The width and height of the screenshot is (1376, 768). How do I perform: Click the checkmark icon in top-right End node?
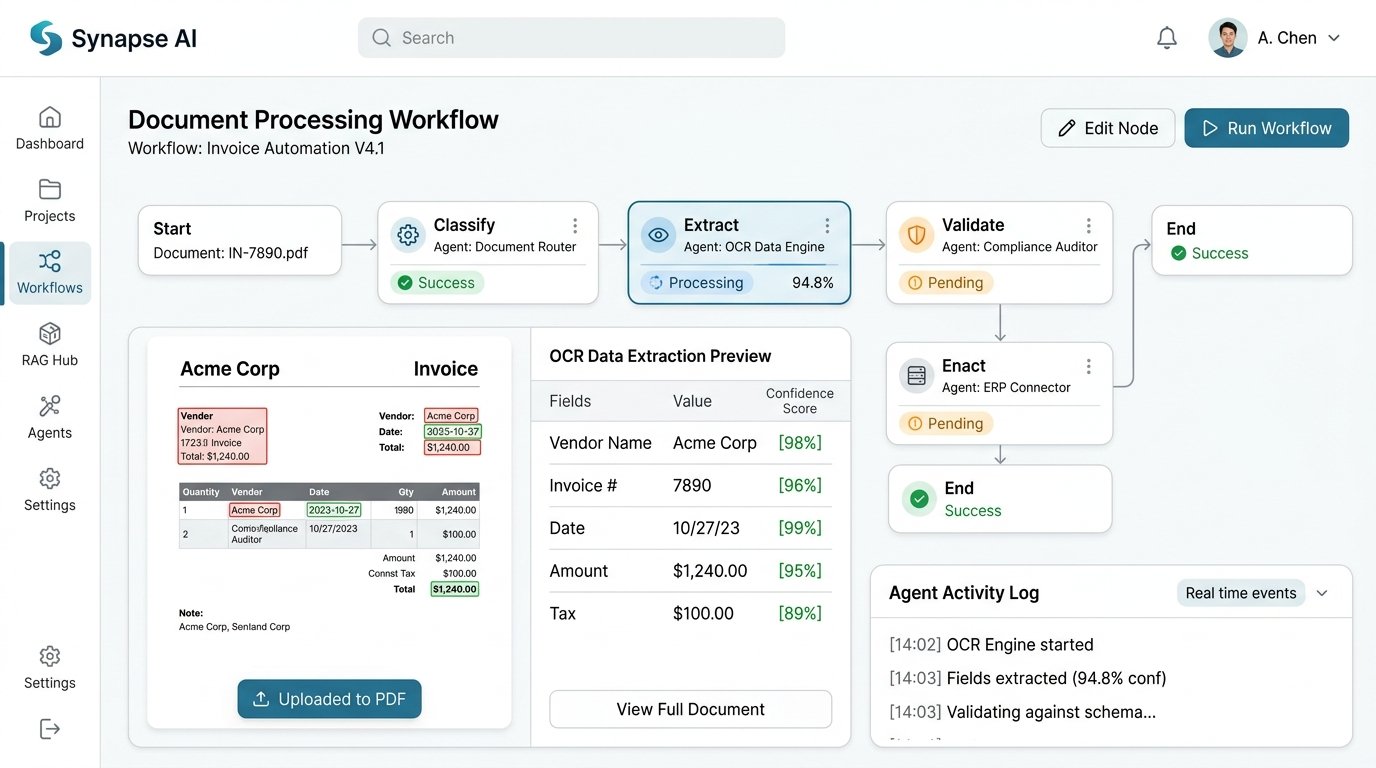(1178, 254)
